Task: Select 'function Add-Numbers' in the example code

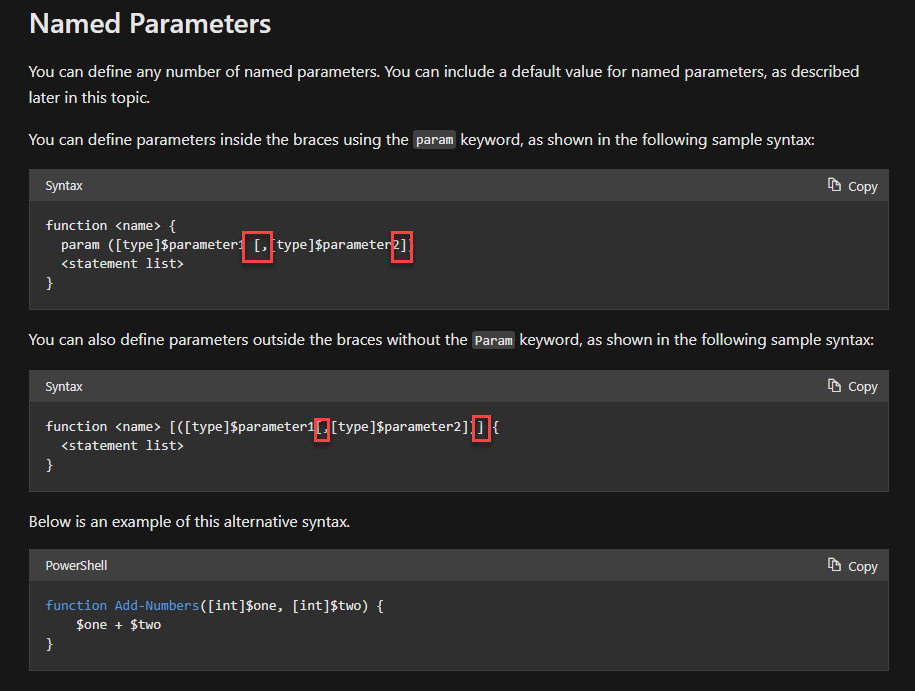Action: (x=125, y=605)
